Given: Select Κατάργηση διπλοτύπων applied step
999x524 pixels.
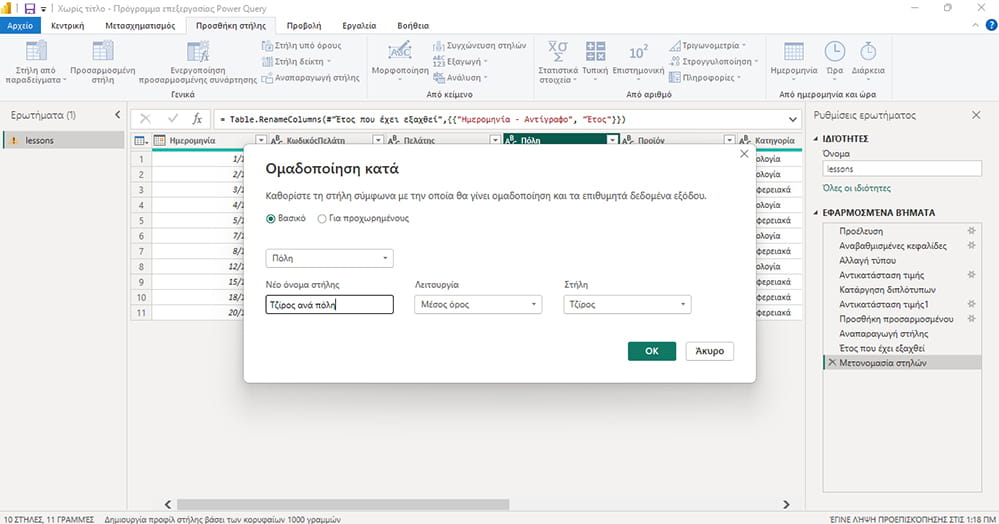Looking at the screenshot, I should (x=887, y=289).
